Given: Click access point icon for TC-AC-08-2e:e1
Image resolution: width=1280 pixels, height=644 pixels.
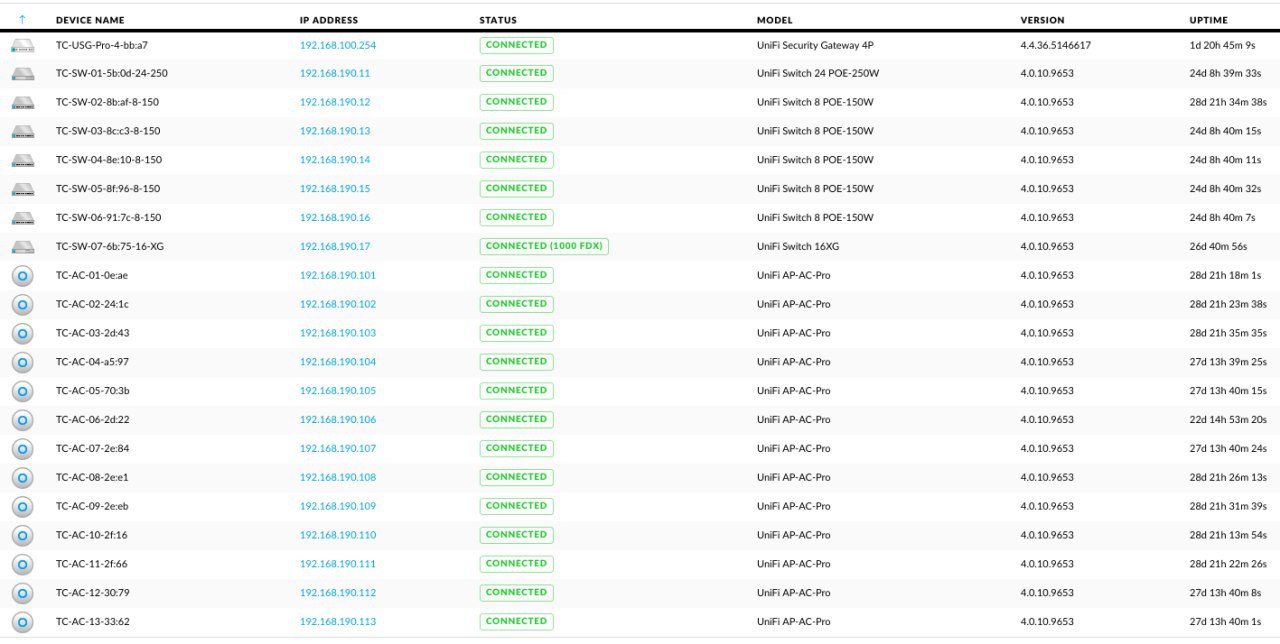Looking at the screenshot, I should point(22,478).
